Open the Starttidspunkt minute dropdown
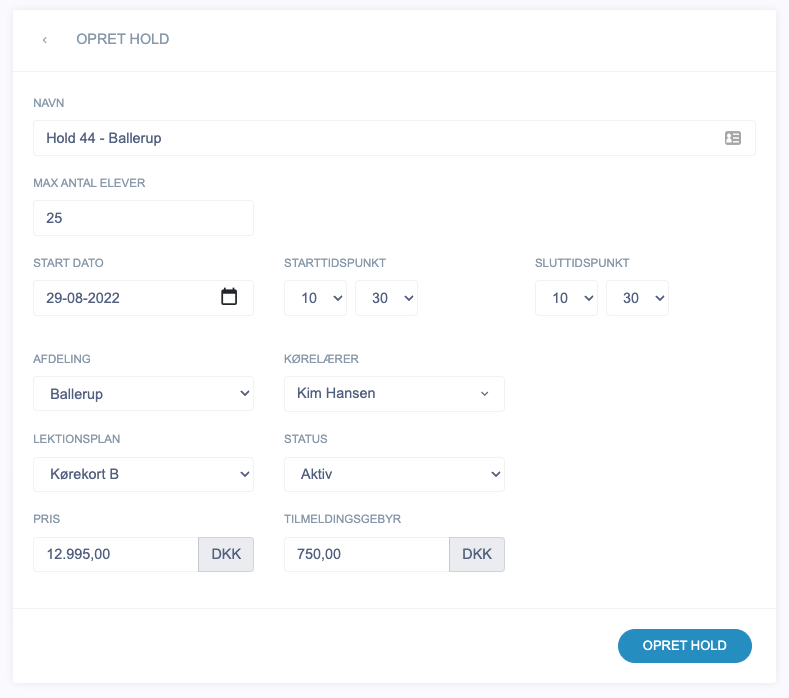This screenshot has width=789, height=698. [386, 298]
